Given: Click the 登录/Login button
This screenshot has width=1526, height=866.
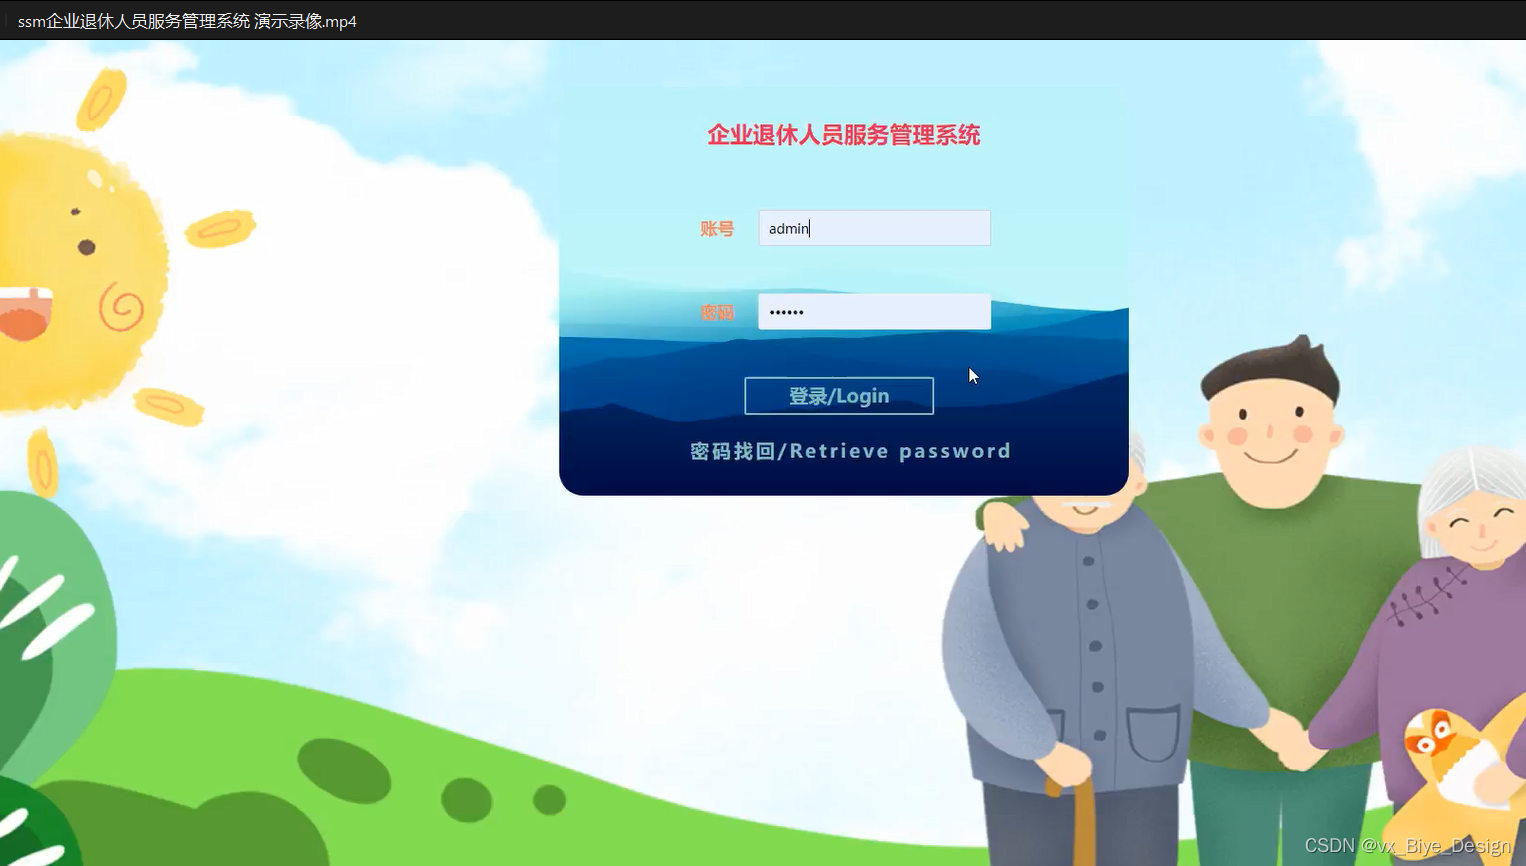Looking at the screenshot, I should [x=839, y=396].
